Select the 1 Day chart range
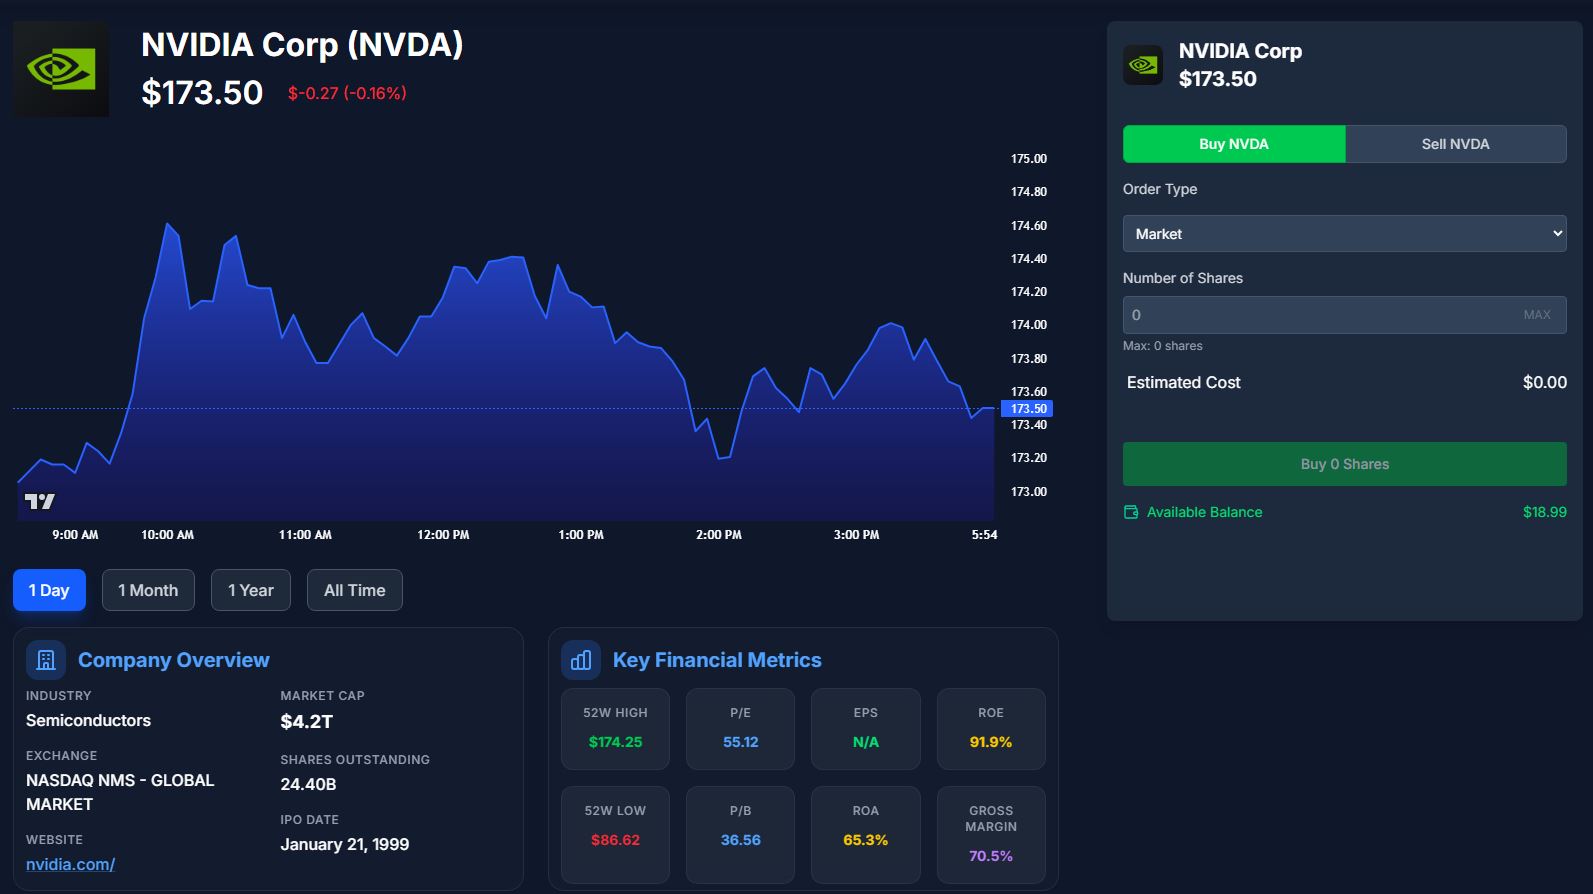Screen dimensions: 1593x894 tap(49, 590)
